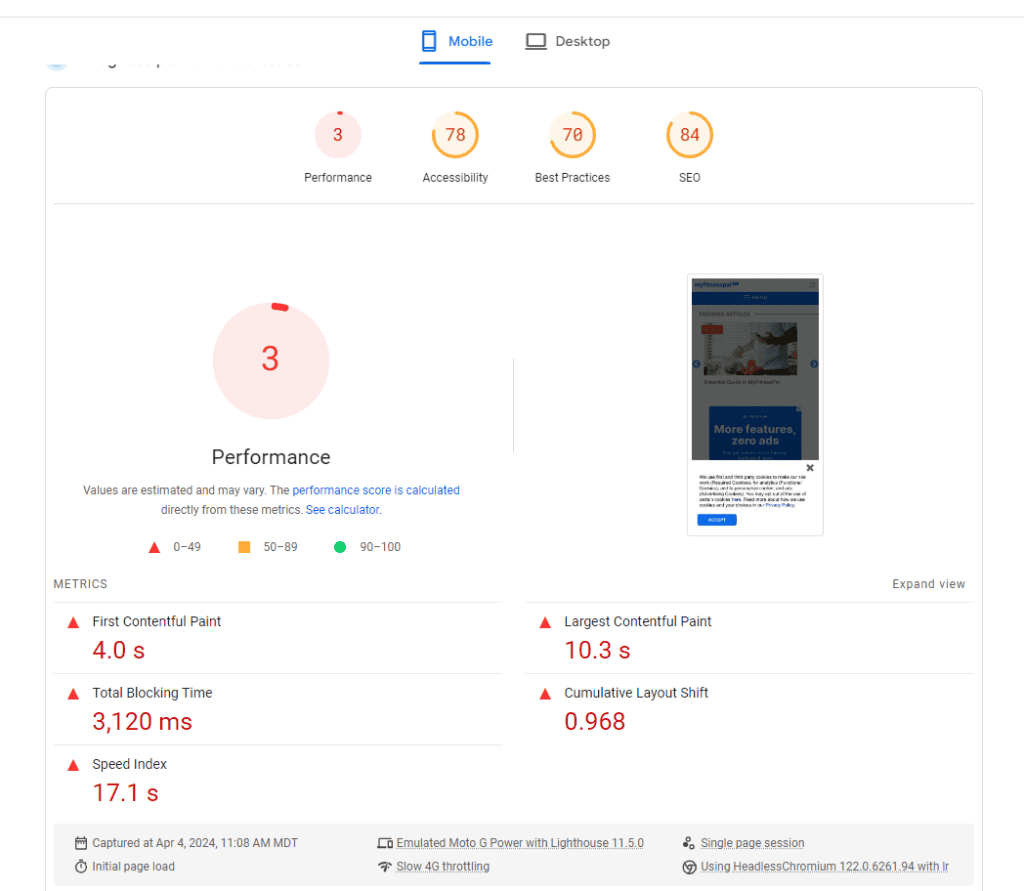Click the large Performance gauge showing 3
The height and width of the screenshot is (891, 1024).
tap(270, 360)
